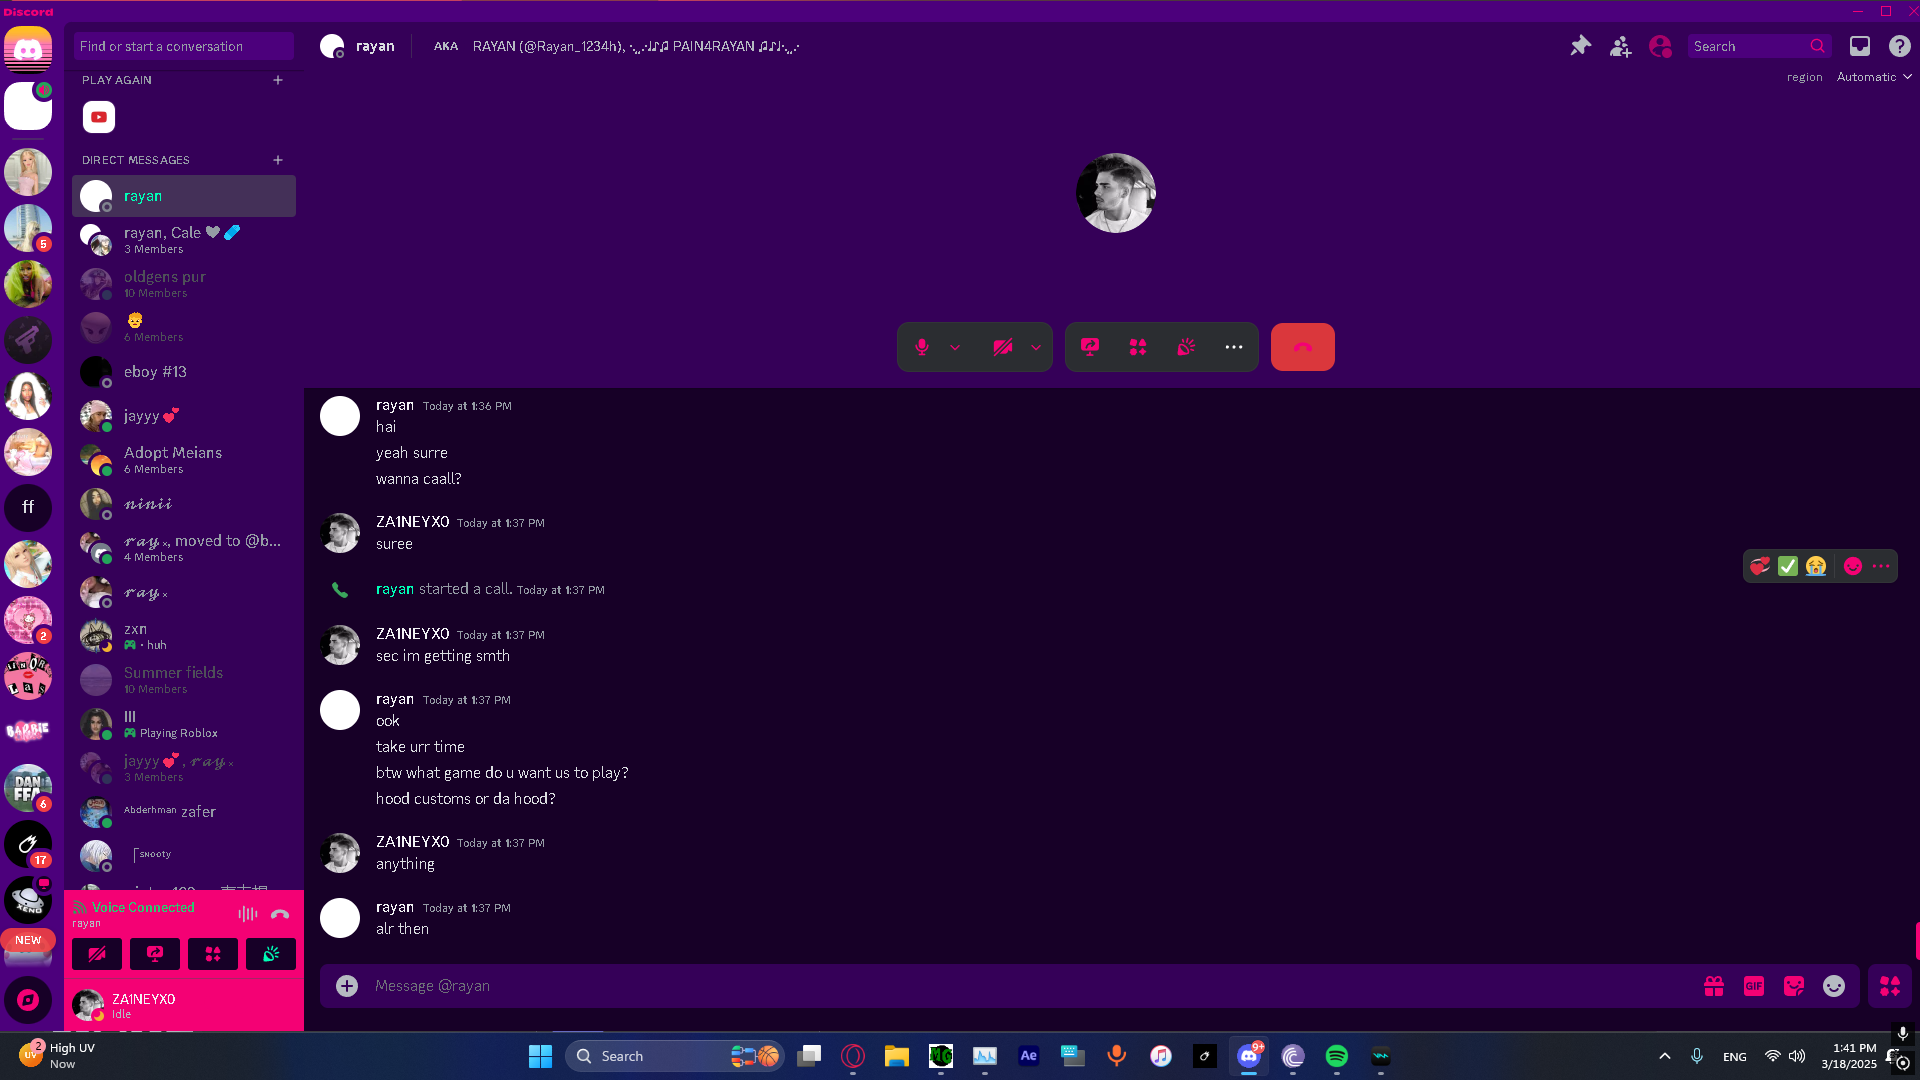Click the more options dots in call controls
Viewport: 1920px width, 1080px height.
tap(1234, 347)
